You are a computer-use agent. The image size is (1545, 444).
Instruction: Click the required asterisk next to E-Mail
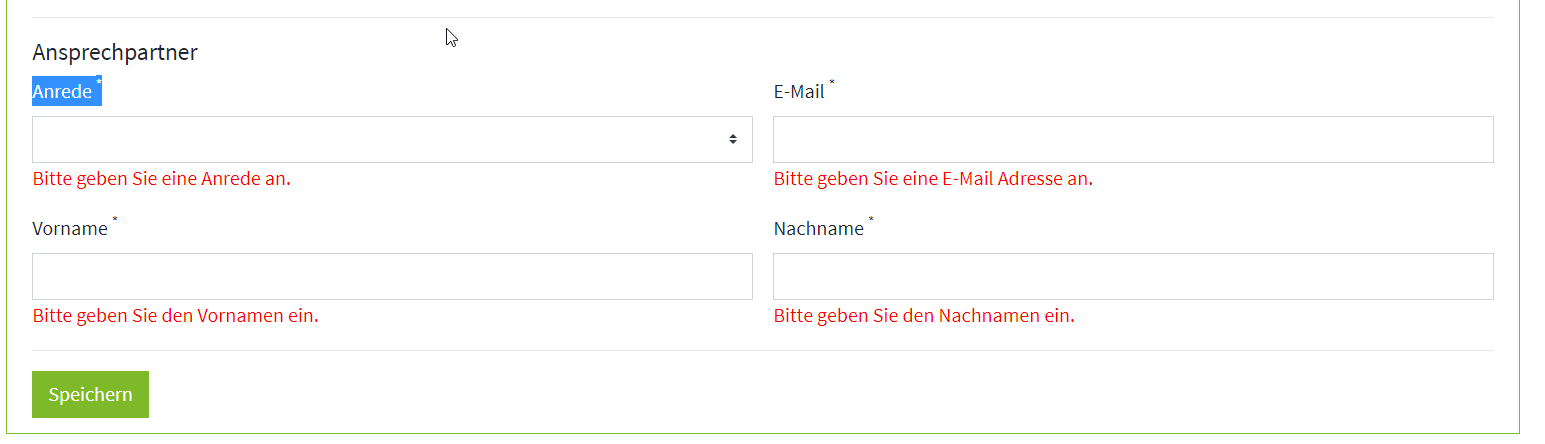[x=832, y=83]
